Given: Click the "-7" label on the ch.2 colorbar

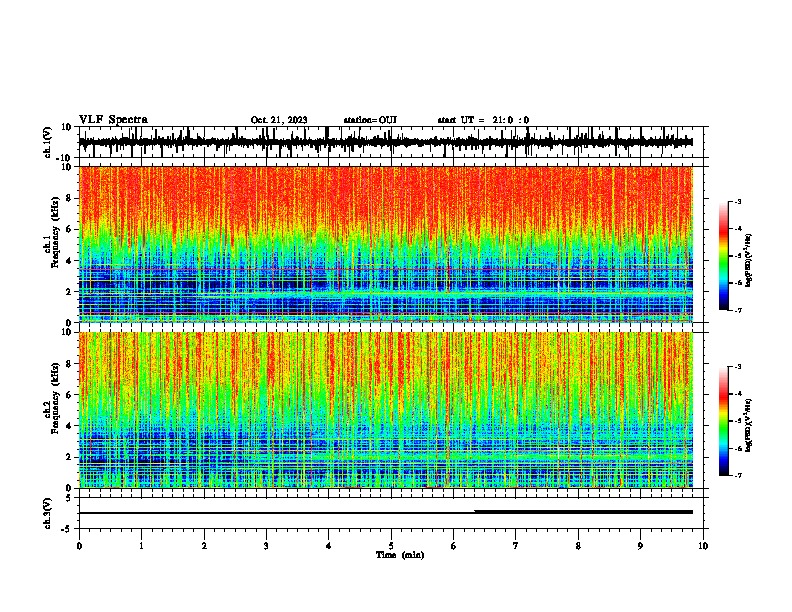Looking at the screenshot, I should (x=738, y=476).
